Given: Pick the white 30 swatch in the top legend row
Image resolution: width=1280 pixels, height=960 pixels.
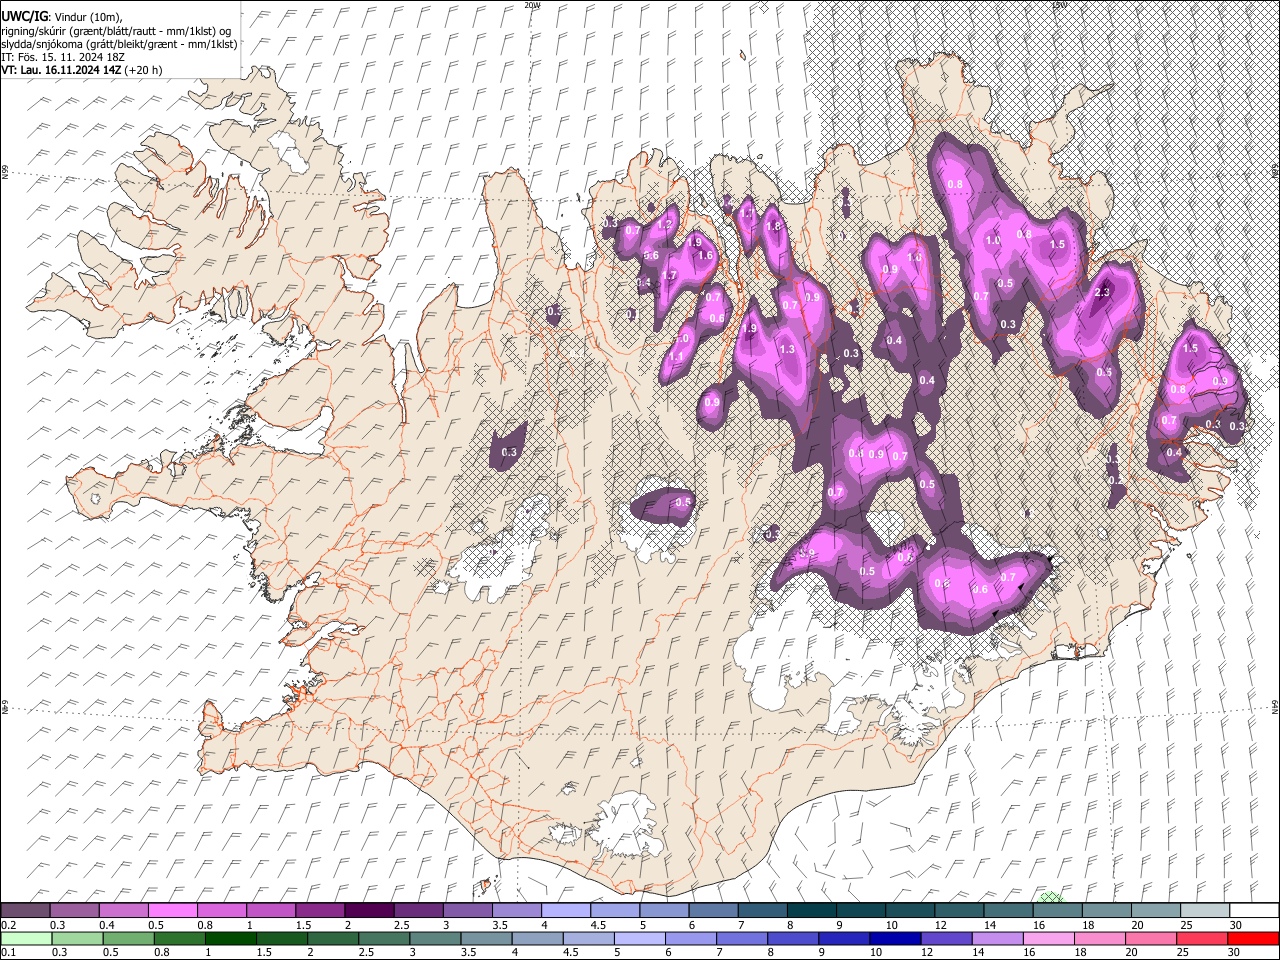Looking at the screenshot, I should (x=1253, y=911).
